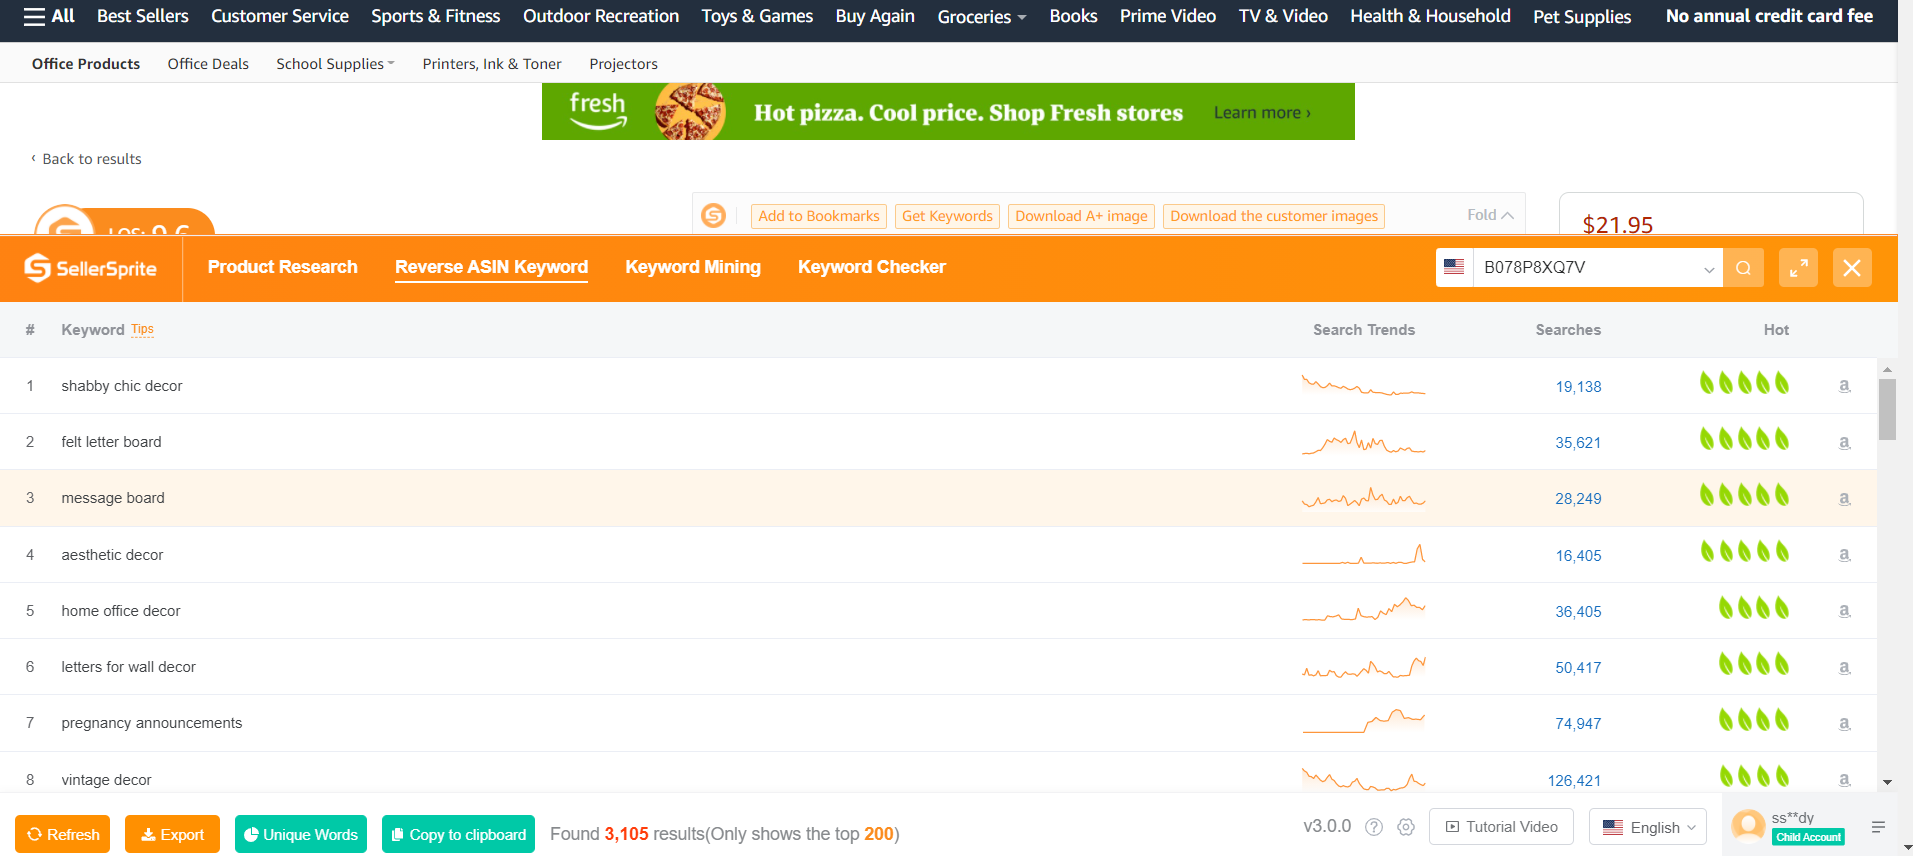Switch to Keyword Mining tab
Screen dimensions: 1913x856
[x=693, y=267]
